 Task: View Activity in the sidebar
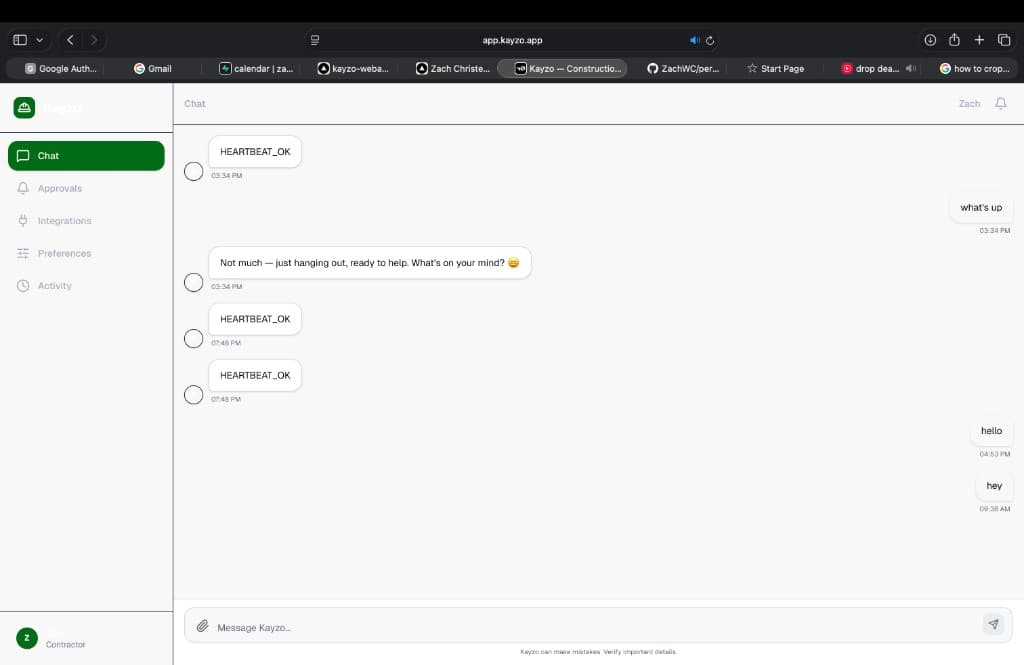pos(58,285)
